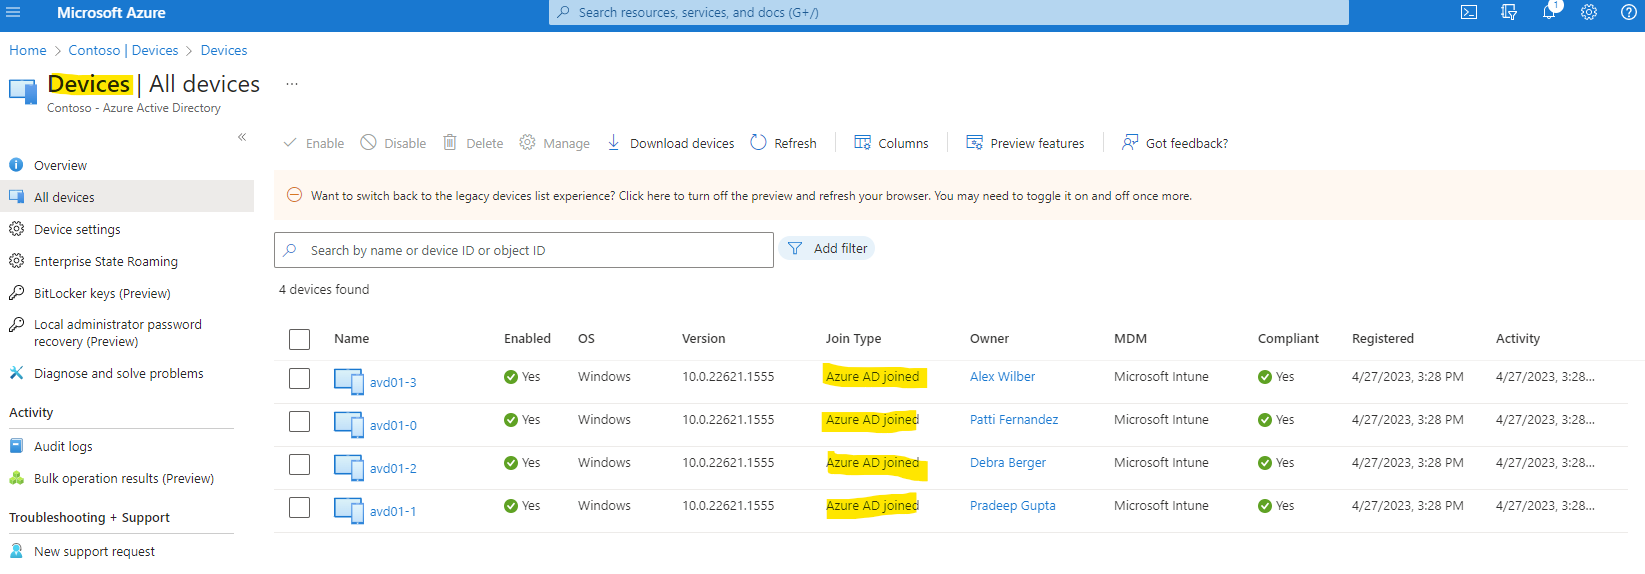
Task: Select All devices in the sidebar
Action: [127, 197]
